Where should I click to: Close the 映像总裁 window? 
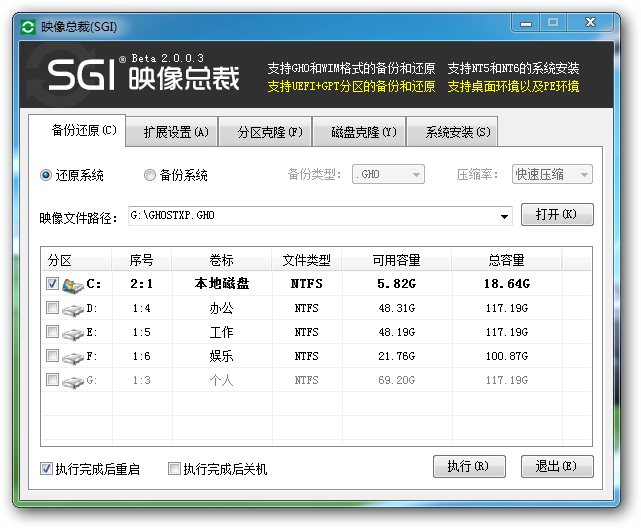point(590,23)
